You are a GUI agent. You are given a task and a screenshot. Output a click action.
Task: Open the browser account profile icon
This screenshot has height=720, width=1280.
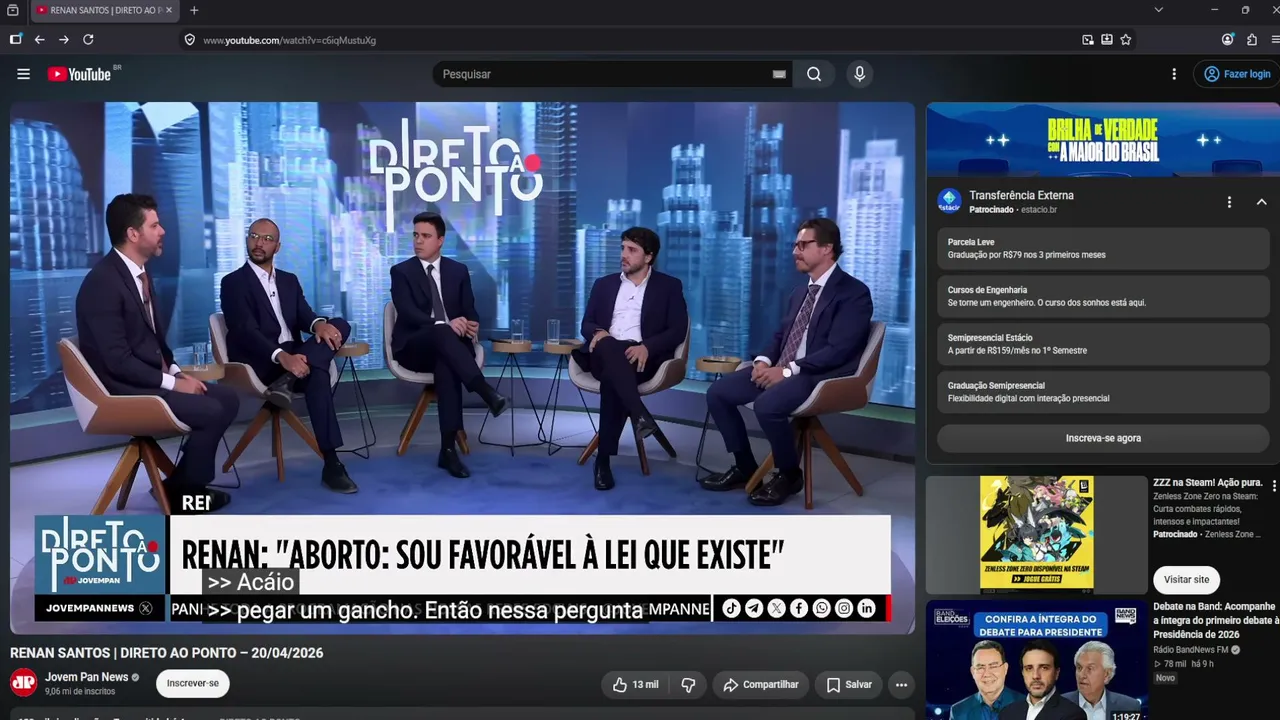pos(1228,40)
